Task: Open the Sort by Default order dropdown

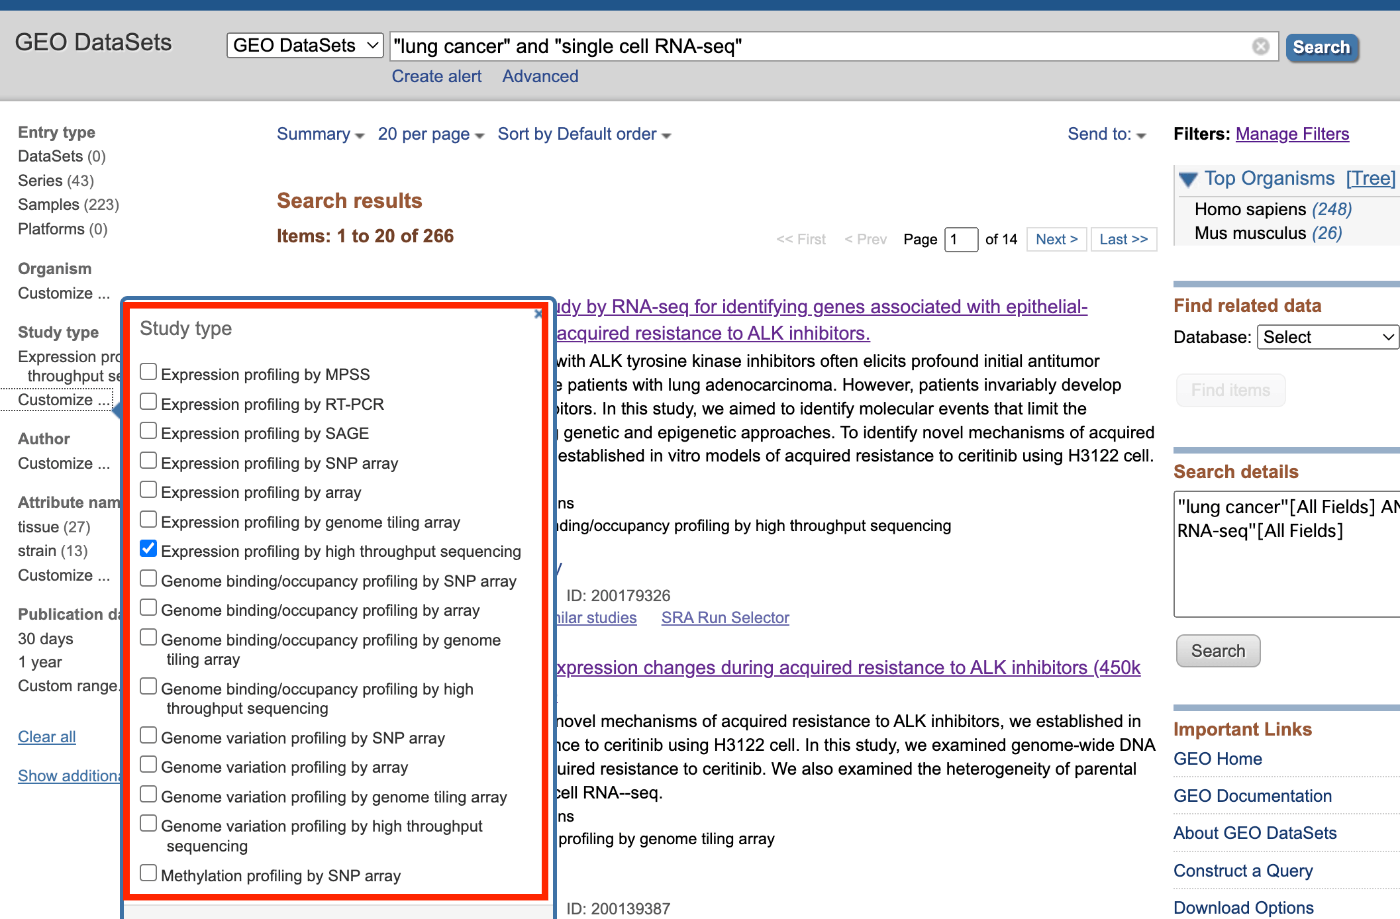Action: [x=584, y=134]
